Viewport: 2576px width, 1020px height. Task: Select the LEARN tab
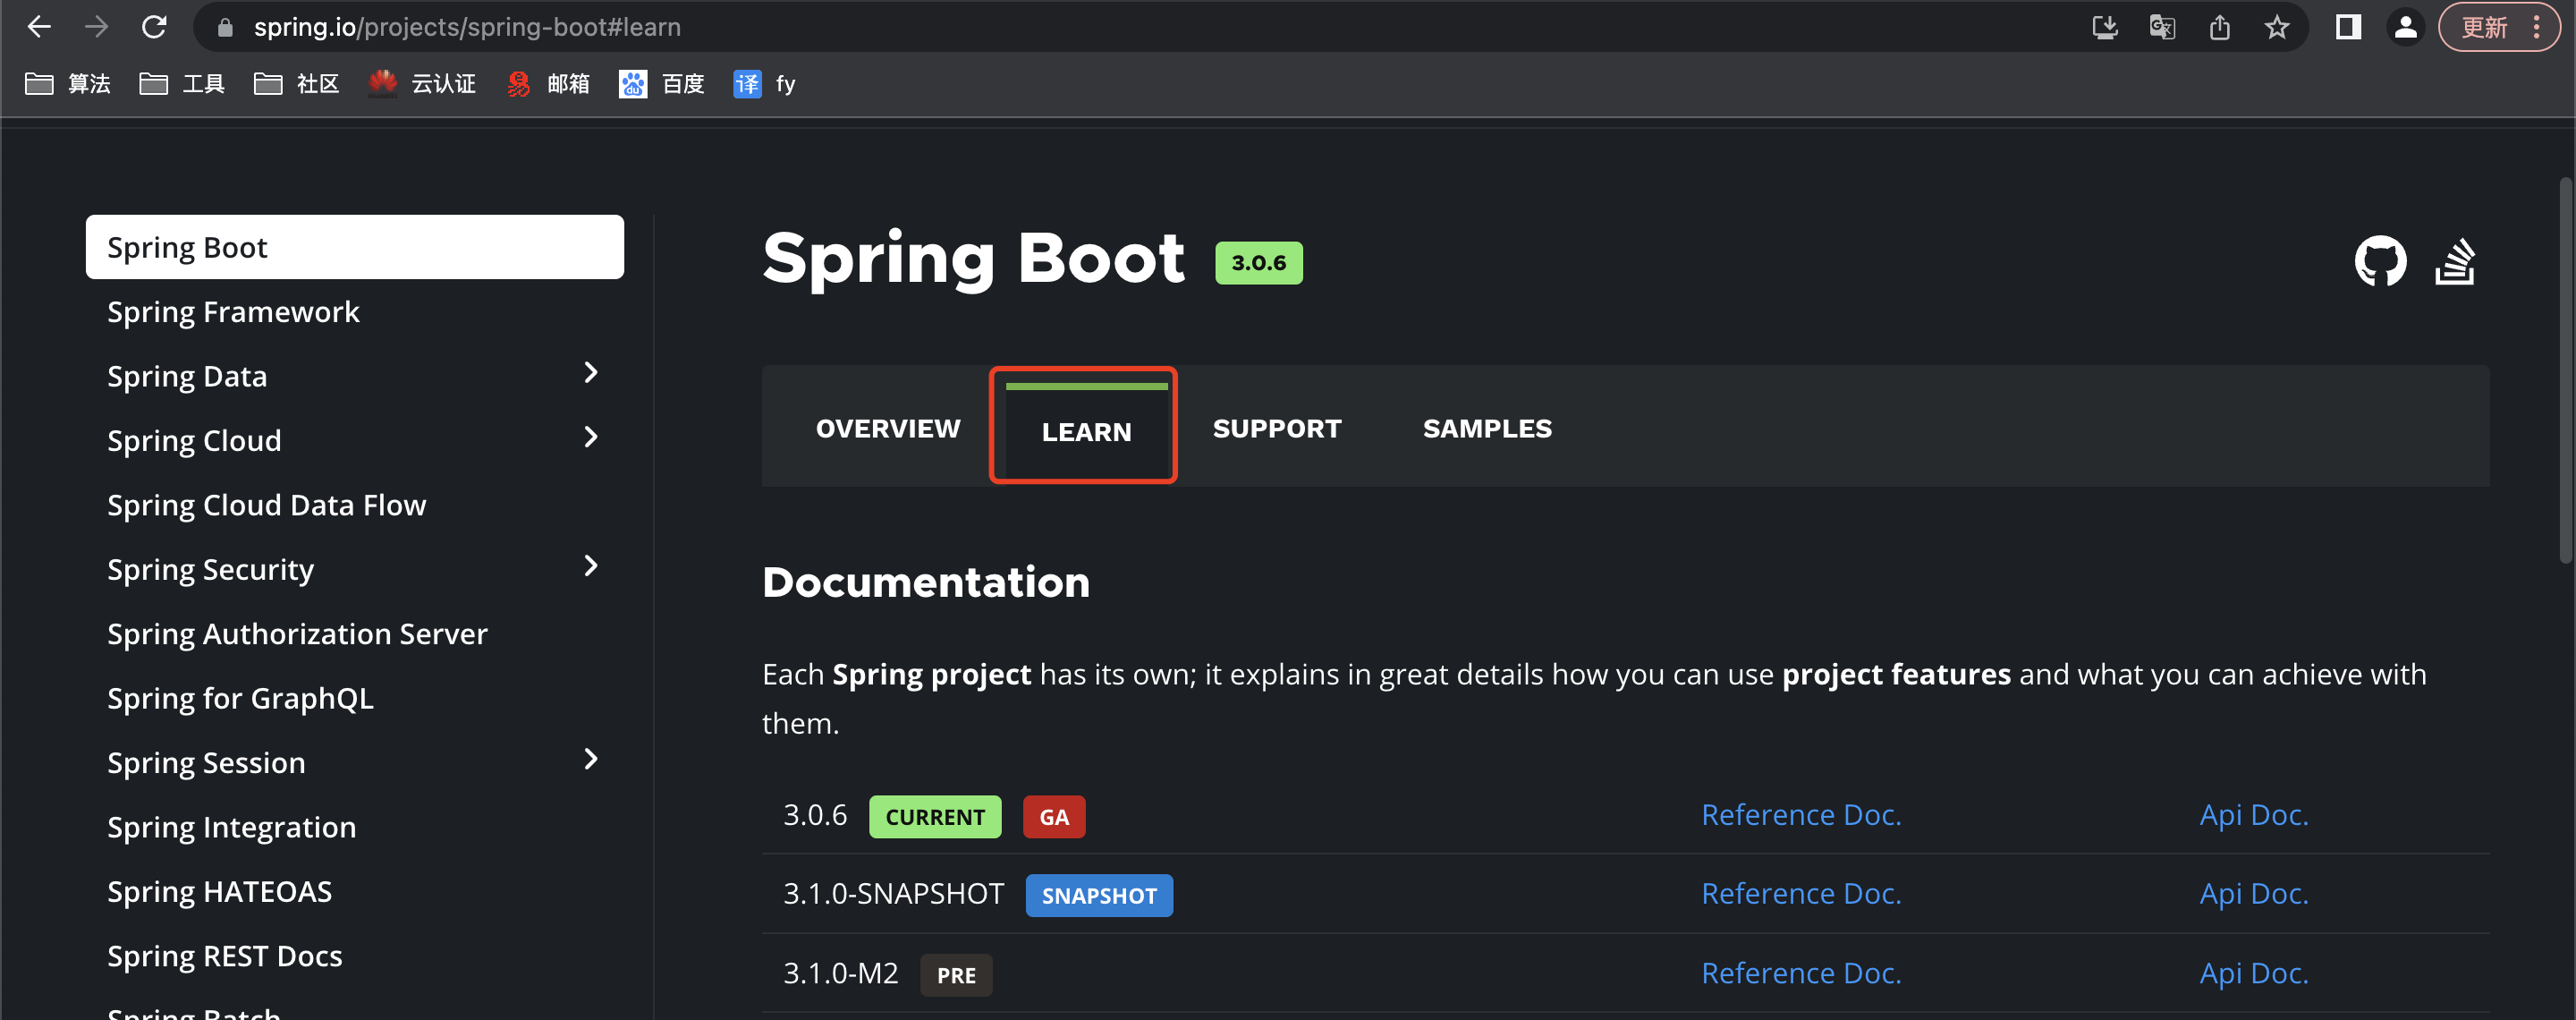click(x=1086, y=431)
